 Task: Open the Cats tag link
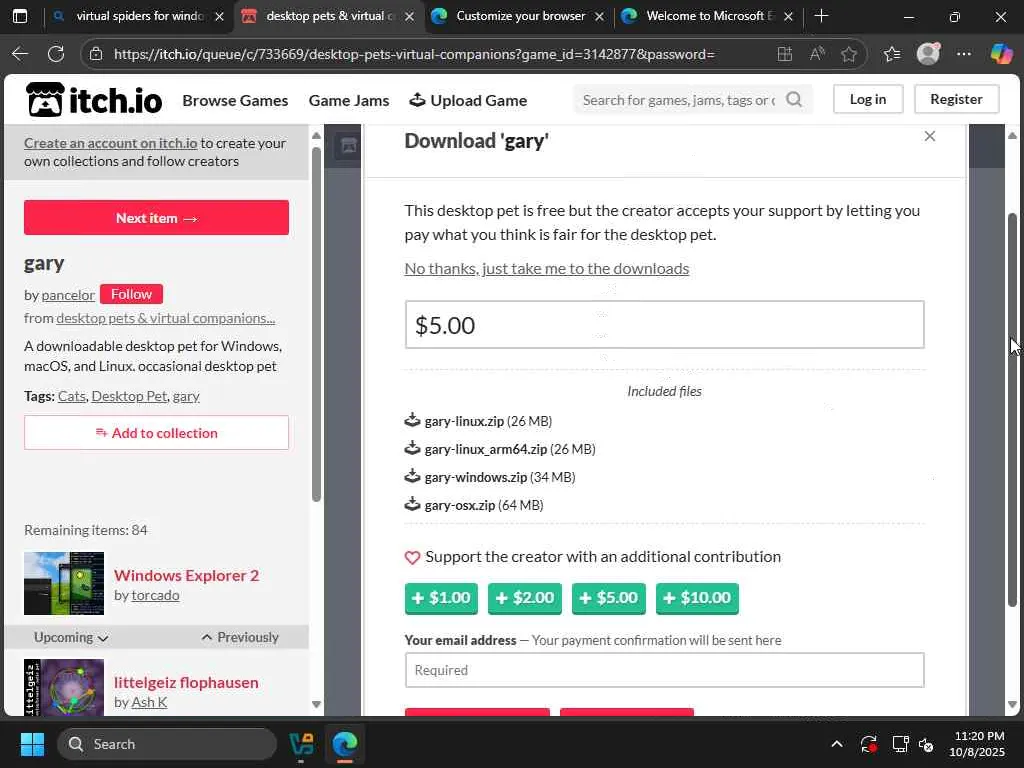tap(72, 396)
